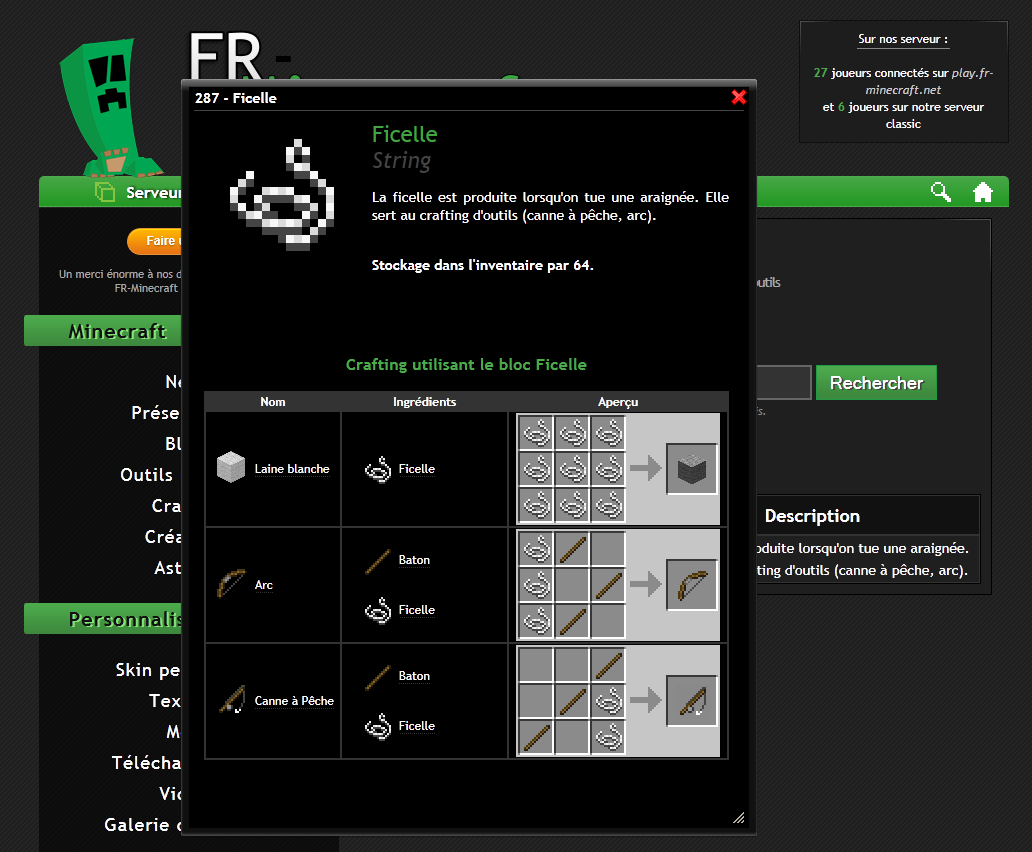The height and width of the screenshot is (852, 1032).
Task: Go to home via the house icon
Action: pos(983,192)
